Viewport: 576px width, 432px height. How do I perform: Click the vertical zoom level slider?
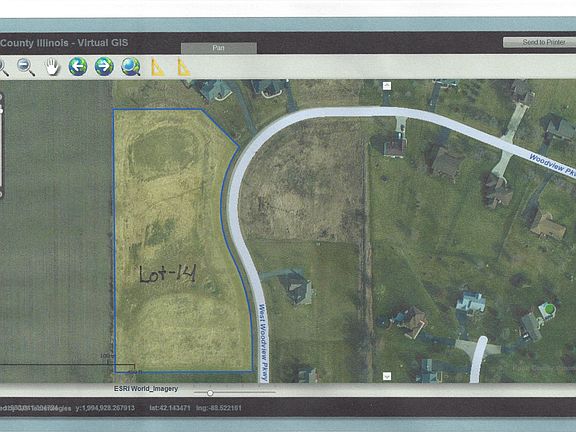(x=1, y=146)
